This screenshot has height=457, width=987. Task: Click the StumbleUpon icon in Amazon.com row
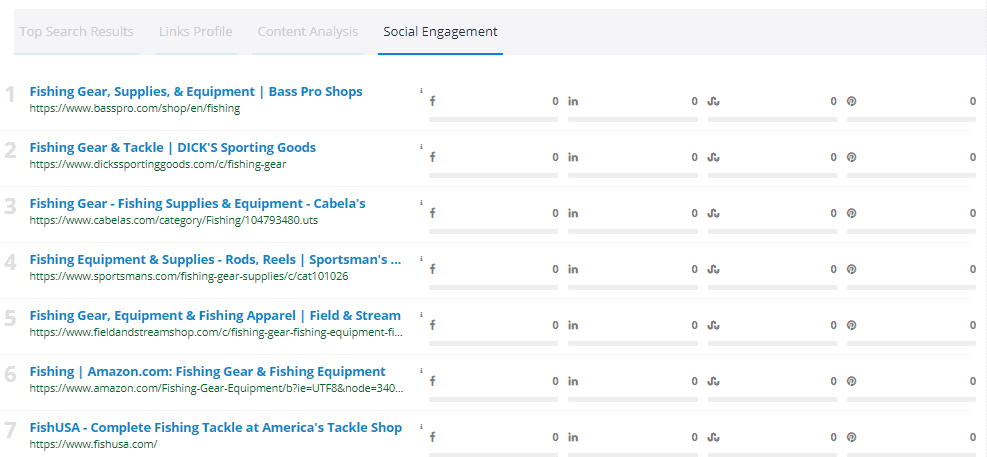coord(713,381)
